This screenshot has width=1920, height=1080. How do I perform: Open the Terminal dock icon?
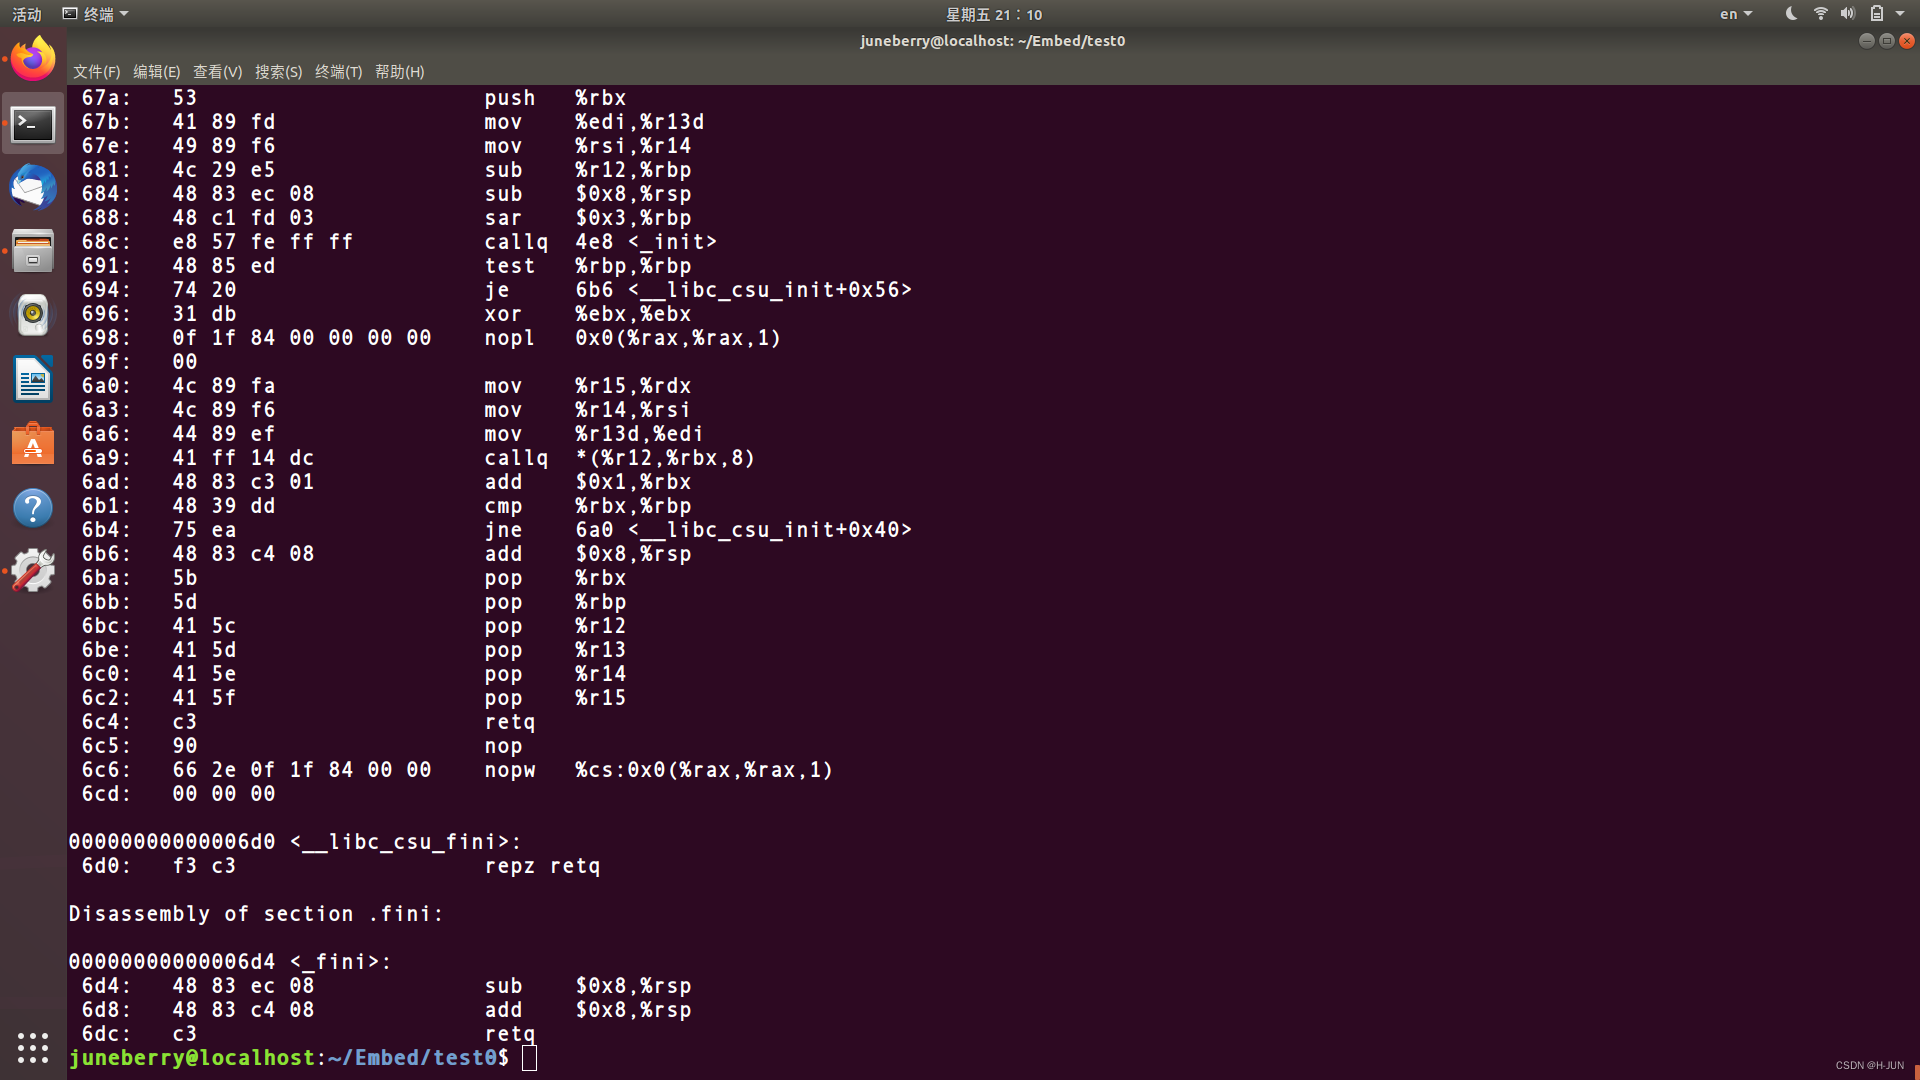coord(33,124)
